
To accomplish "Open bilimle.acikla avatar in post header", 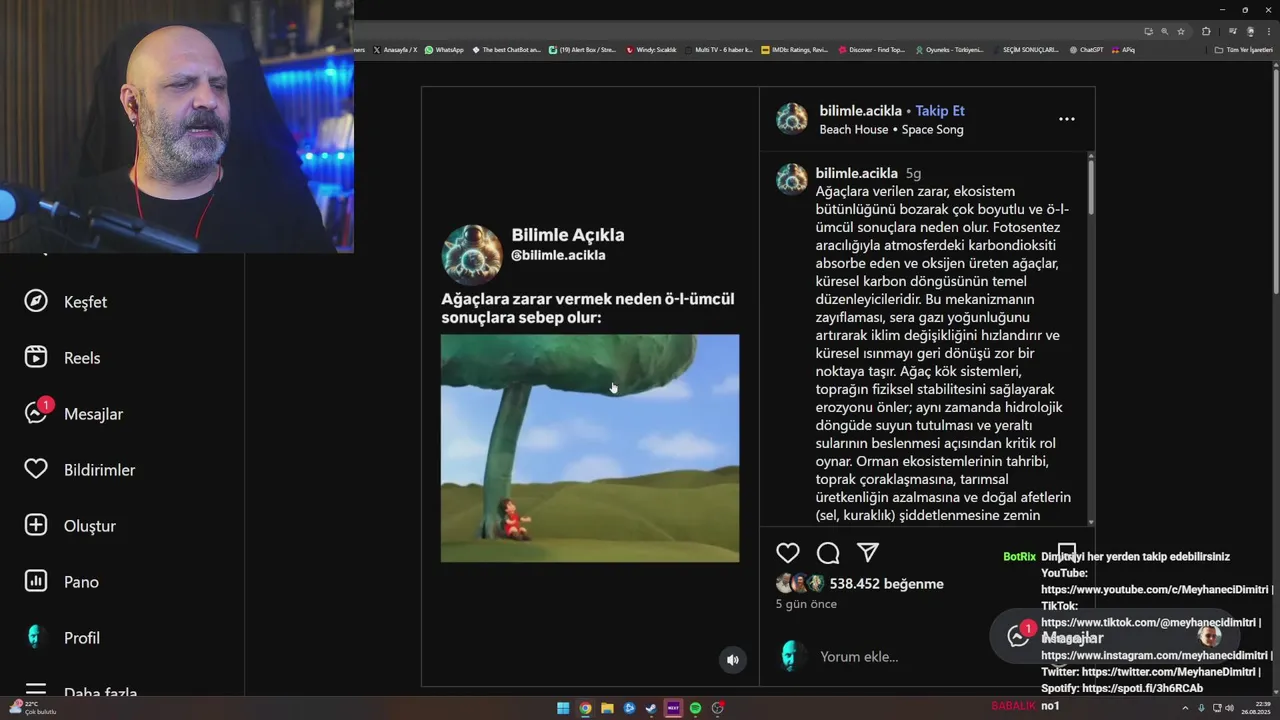I will point(792,119).
